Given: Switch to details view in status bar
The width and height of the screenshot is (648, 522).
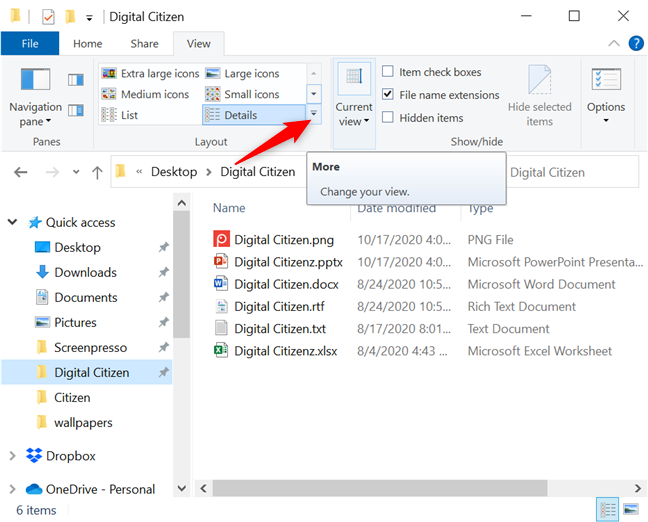Looking at the screenshot, I should pos(608,509).
